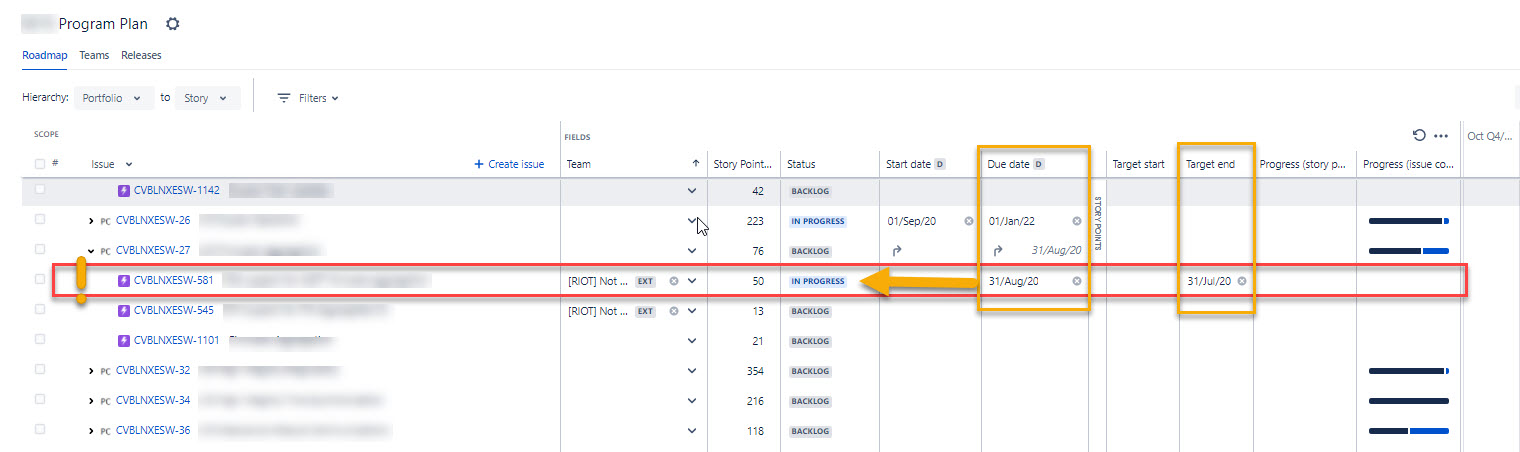The width and height of the screenshot is (1520, 452).
Task: Click PC issue-type icon of CVBLNXESW-32
Action: point(106,371)
